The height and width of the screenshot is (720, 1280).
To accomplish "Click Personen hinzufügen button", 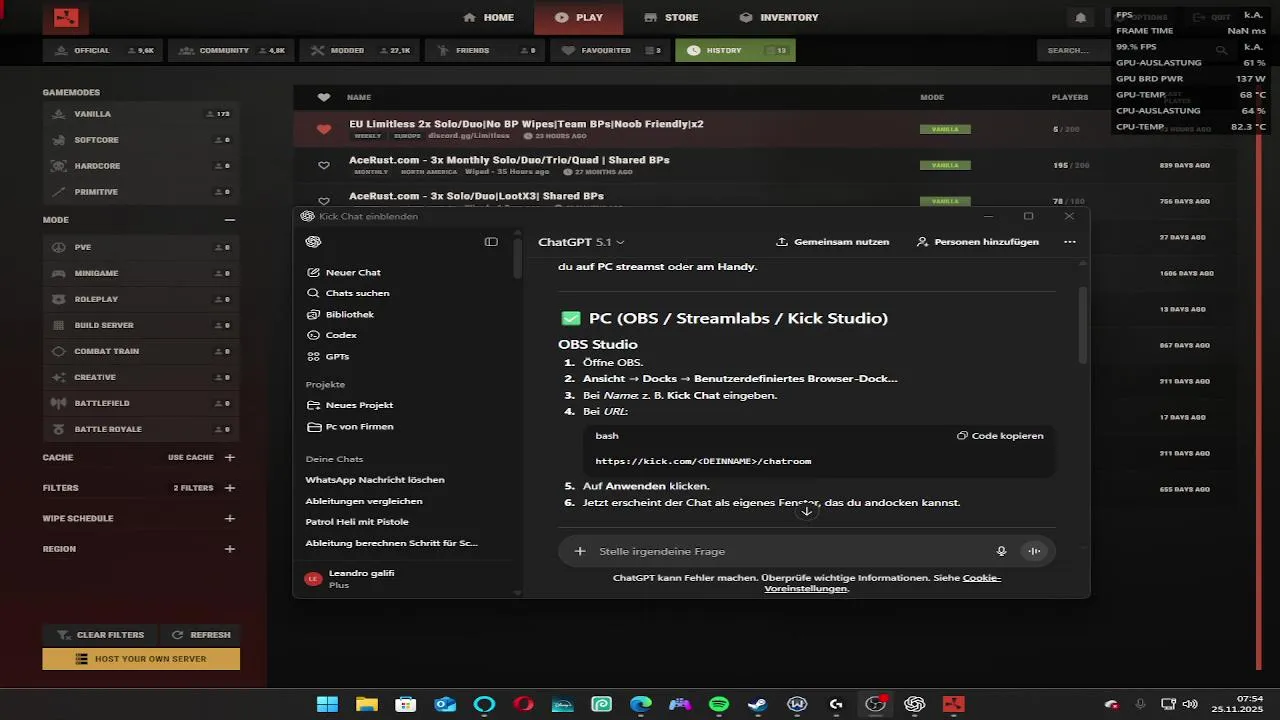I will [x=977, y=242].
